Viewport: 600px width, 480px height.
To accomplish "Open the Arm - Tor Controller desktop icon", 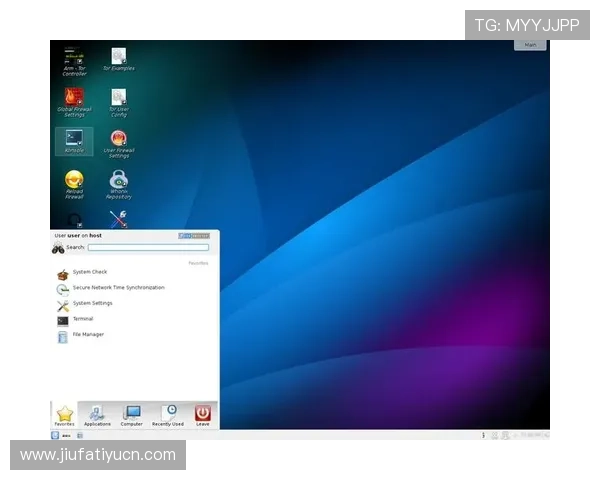I will click(x=74, y=58).
